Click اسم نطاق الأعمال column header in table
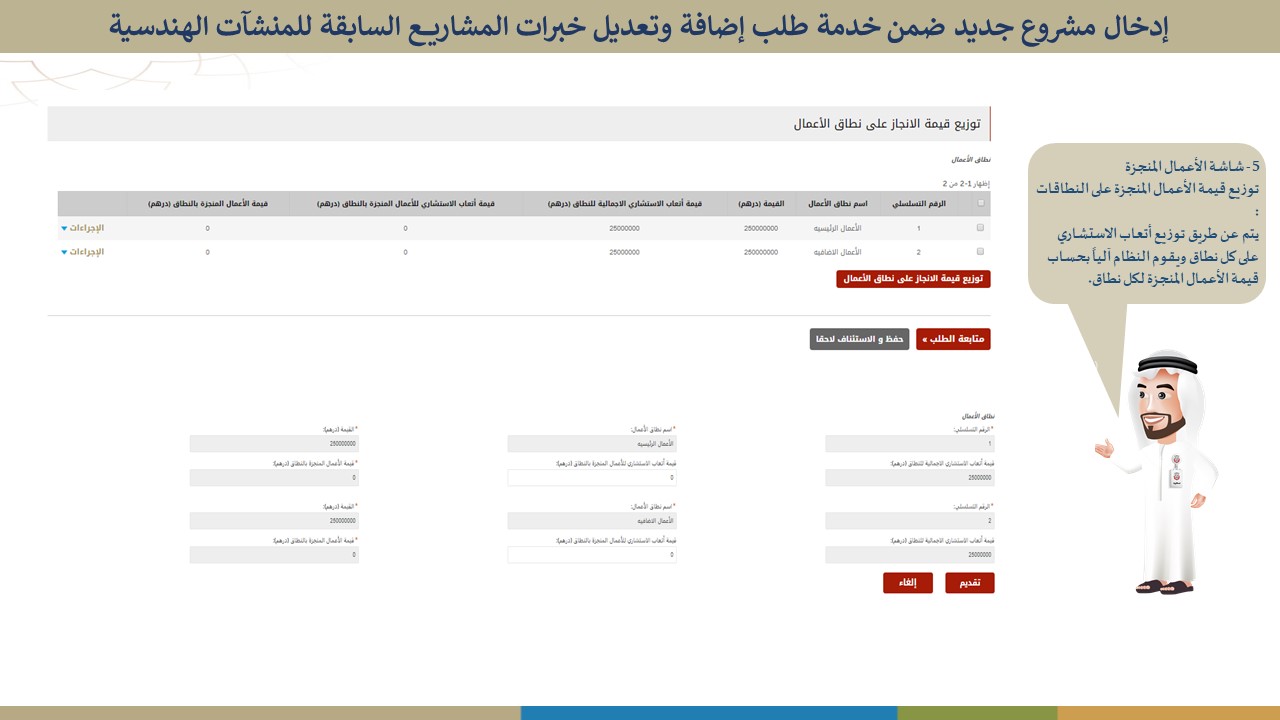The height and width of the screenshot is (720, 1280). pyautogui.click(x=837, y=203)
